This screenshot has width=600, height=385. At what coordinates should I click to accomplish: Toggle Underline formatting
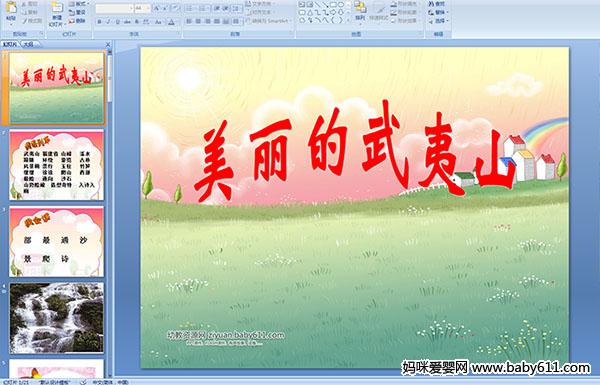click(x=117, y=22)
